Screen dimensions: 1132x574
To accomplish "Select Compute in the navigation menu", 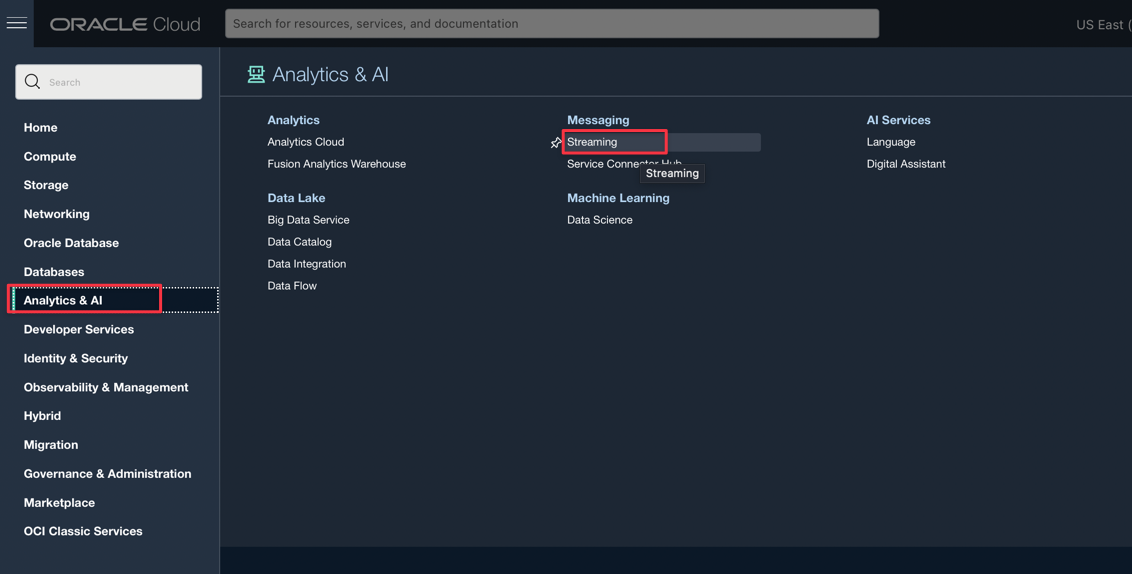I will point(50,157).
